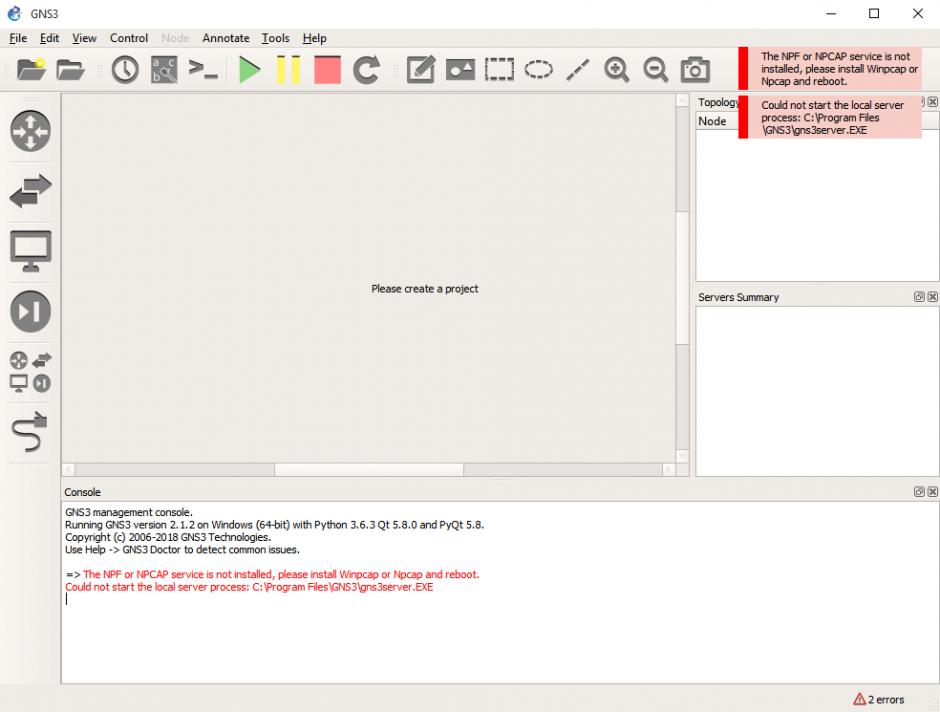Browse all devices icon
The width and height of the screenshot is (940, 712).
(31, 372)
